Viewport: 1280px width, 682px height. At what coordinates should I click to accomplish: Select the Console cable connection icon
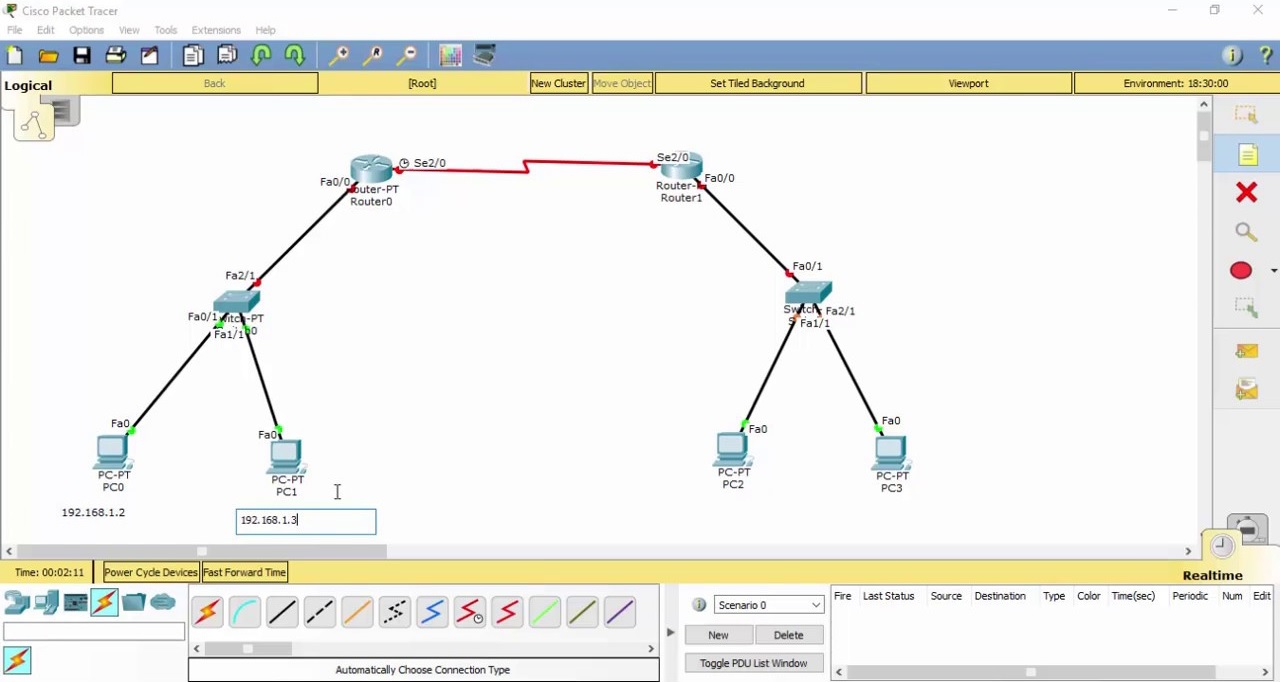(245, 611)
